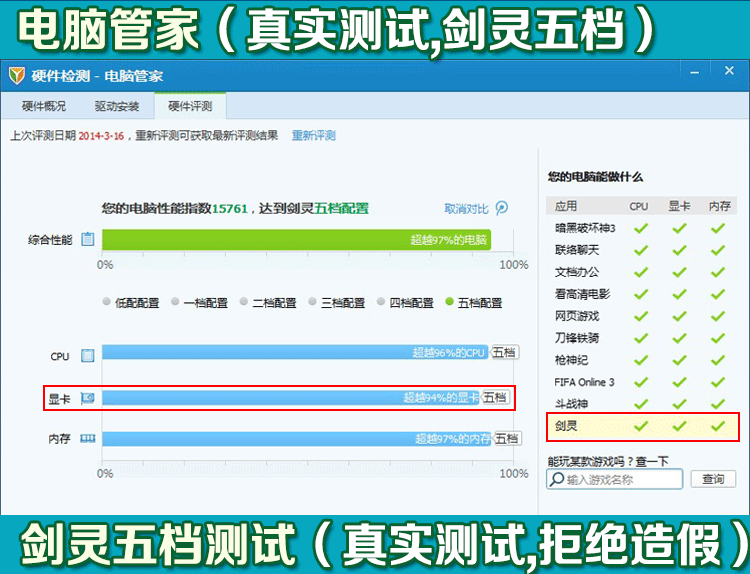The width and height of the screenshot is (750, 574).
Task: Click the 内存 checkmark for 剑灵
Action: (x=717, y=425)
